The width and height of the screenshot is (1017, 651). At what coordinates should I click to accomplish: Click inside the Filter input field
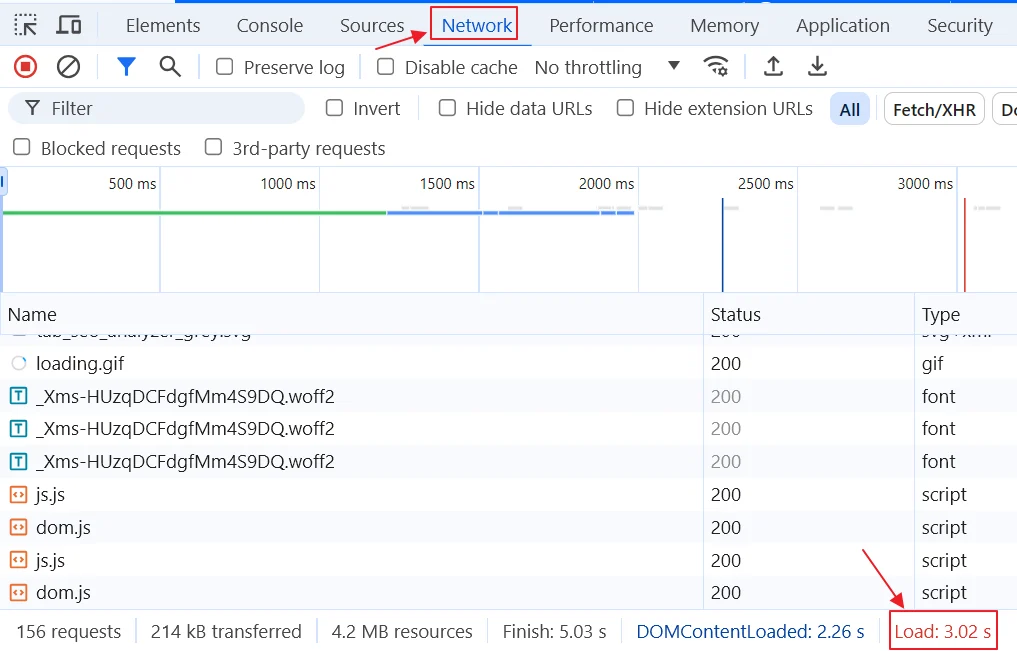150,107
